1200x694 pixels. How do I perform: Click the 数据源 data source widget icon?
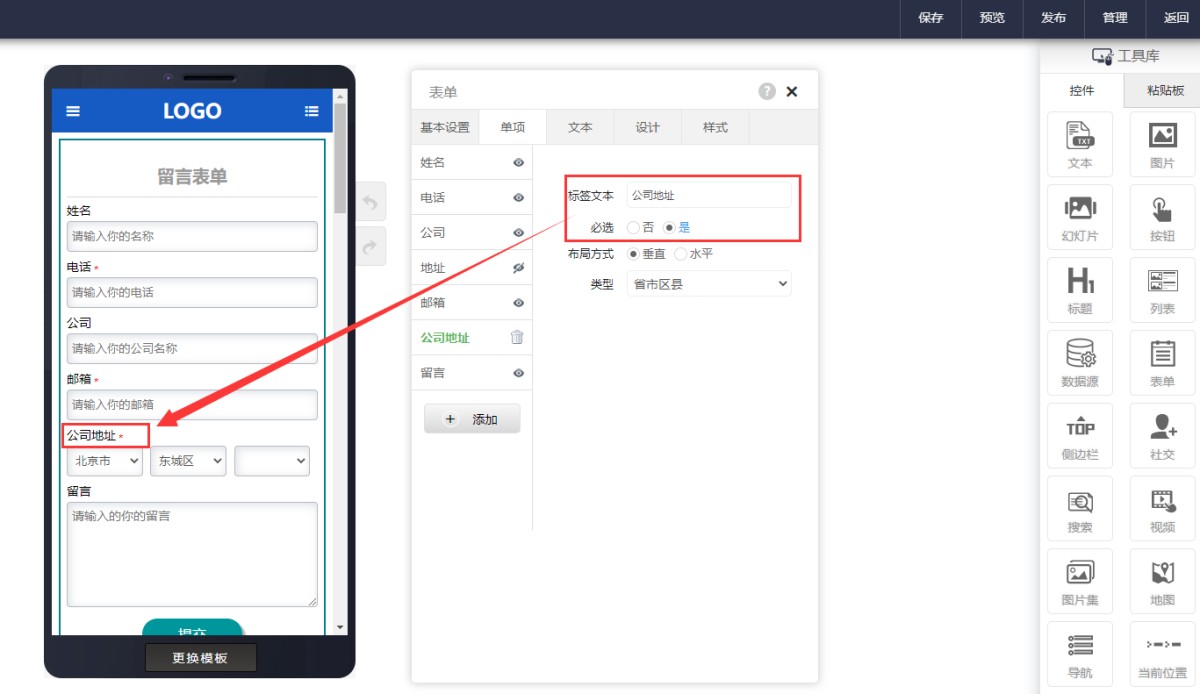pos(1080,354)
